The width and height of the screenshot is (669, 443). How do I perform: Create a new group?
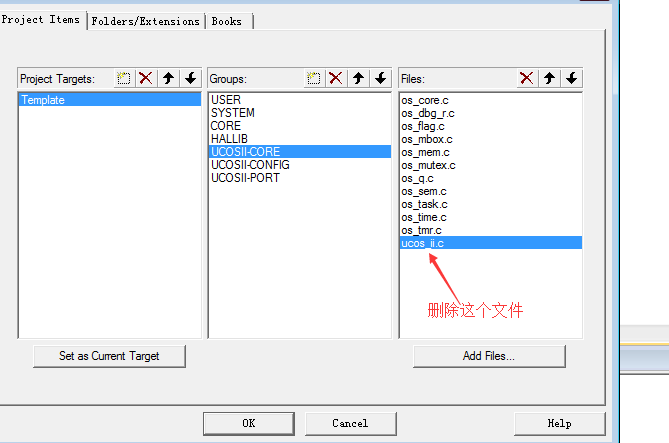point(314,79)
